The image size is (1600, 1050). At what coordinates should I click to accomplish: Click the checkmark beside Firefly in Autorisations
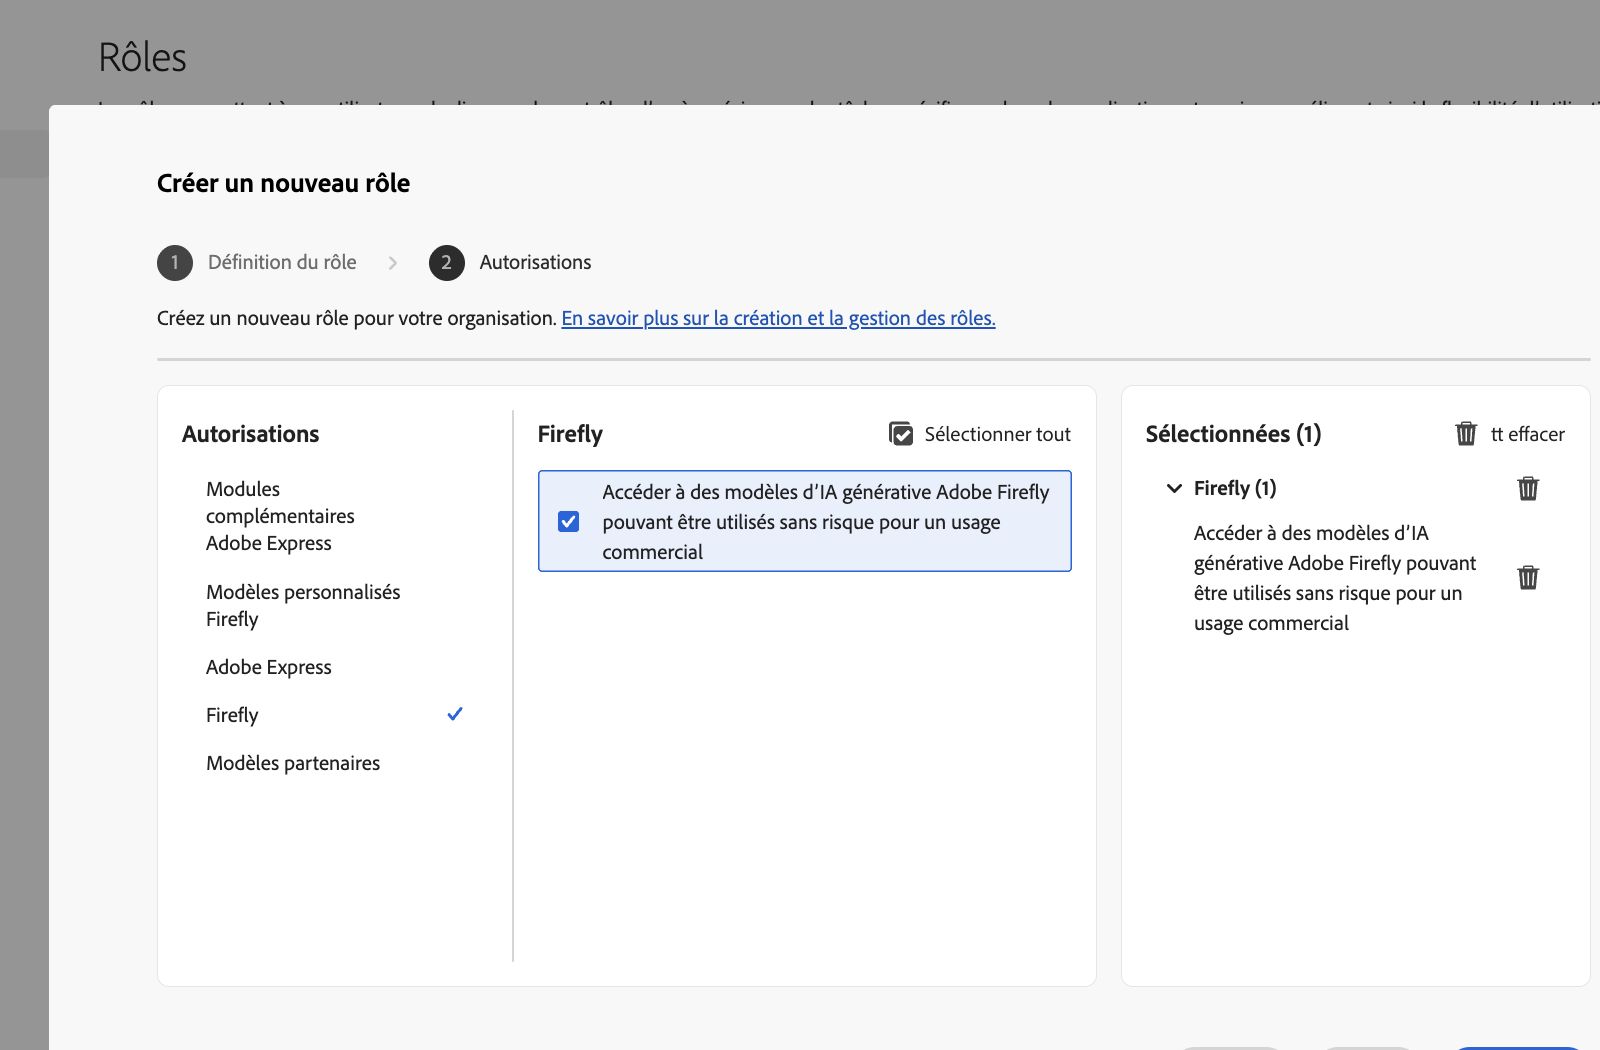coord(455,713)
